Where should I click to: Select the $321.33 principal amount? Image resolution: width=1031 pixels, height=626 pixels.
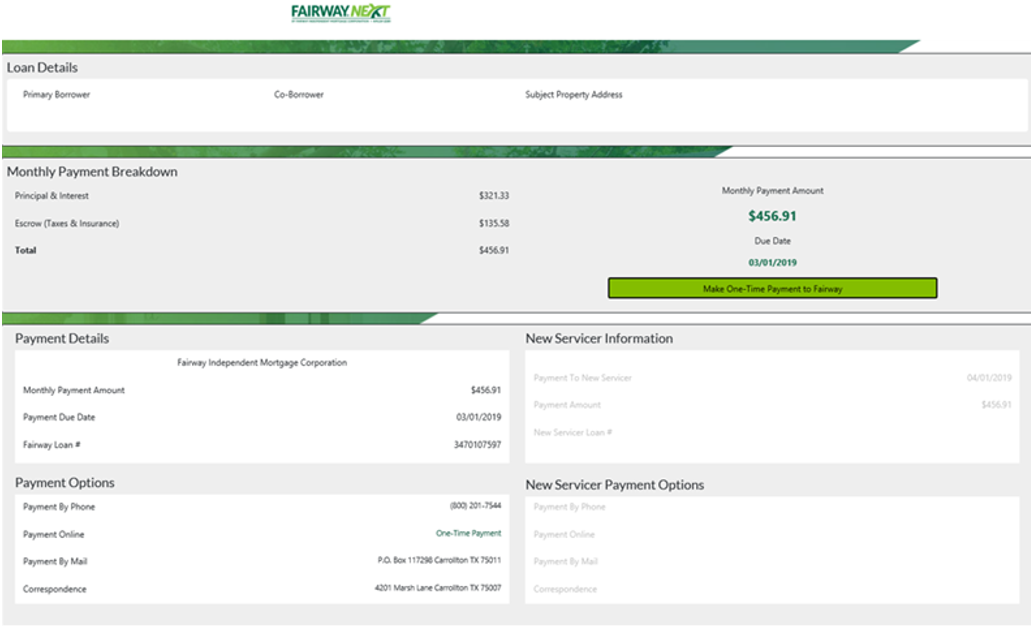coord(494,196)
